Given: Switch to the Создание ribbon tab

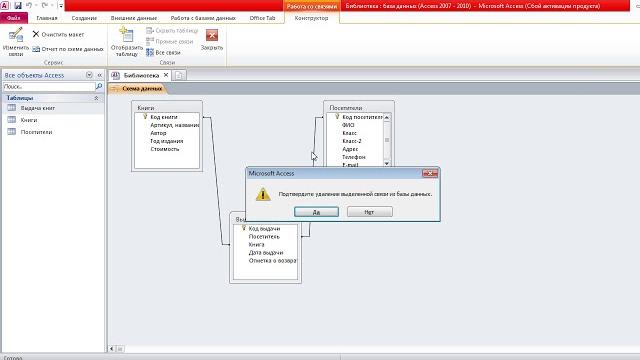Looking at the screenshot, I should tap(84, 18).
